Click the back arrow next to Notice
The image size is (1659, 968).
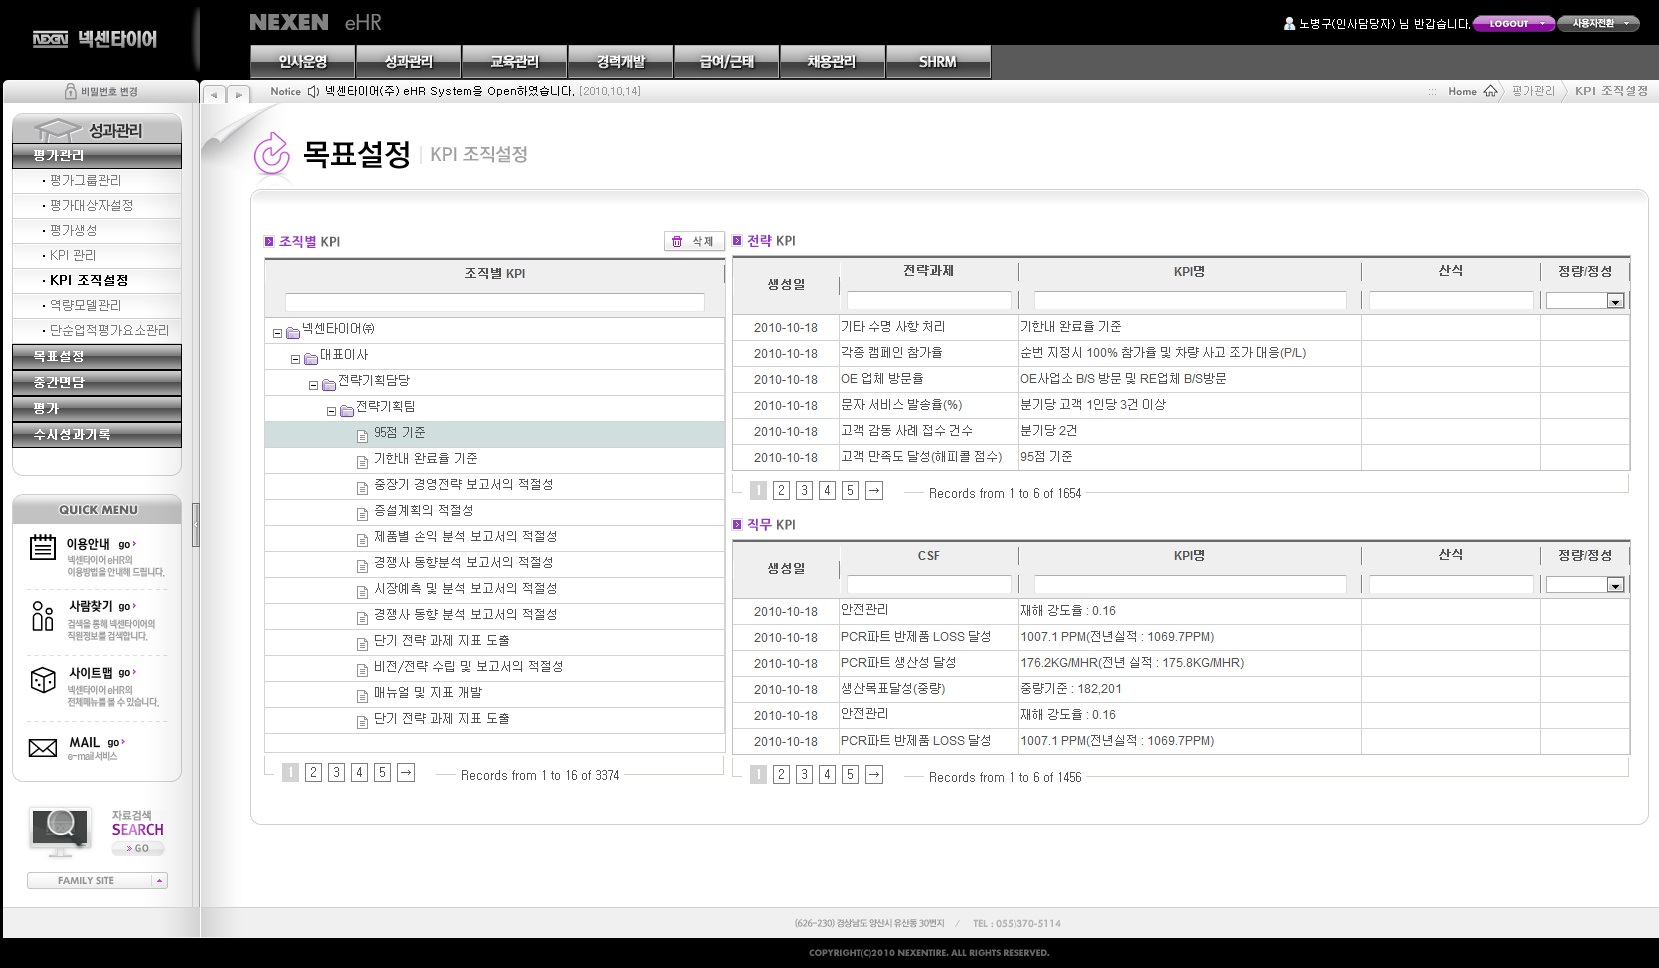[214, 95]
